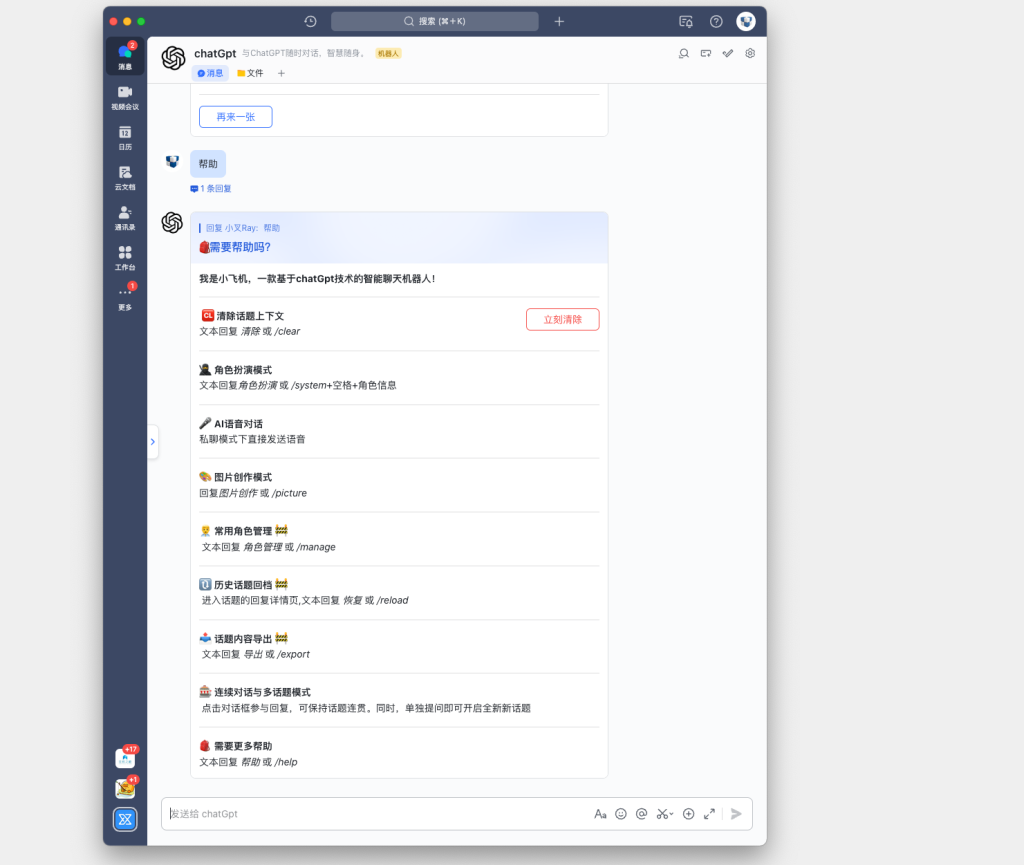Click the pin/marked messages checkmark icon
The image size is (1024, 865).
point(727,54)
